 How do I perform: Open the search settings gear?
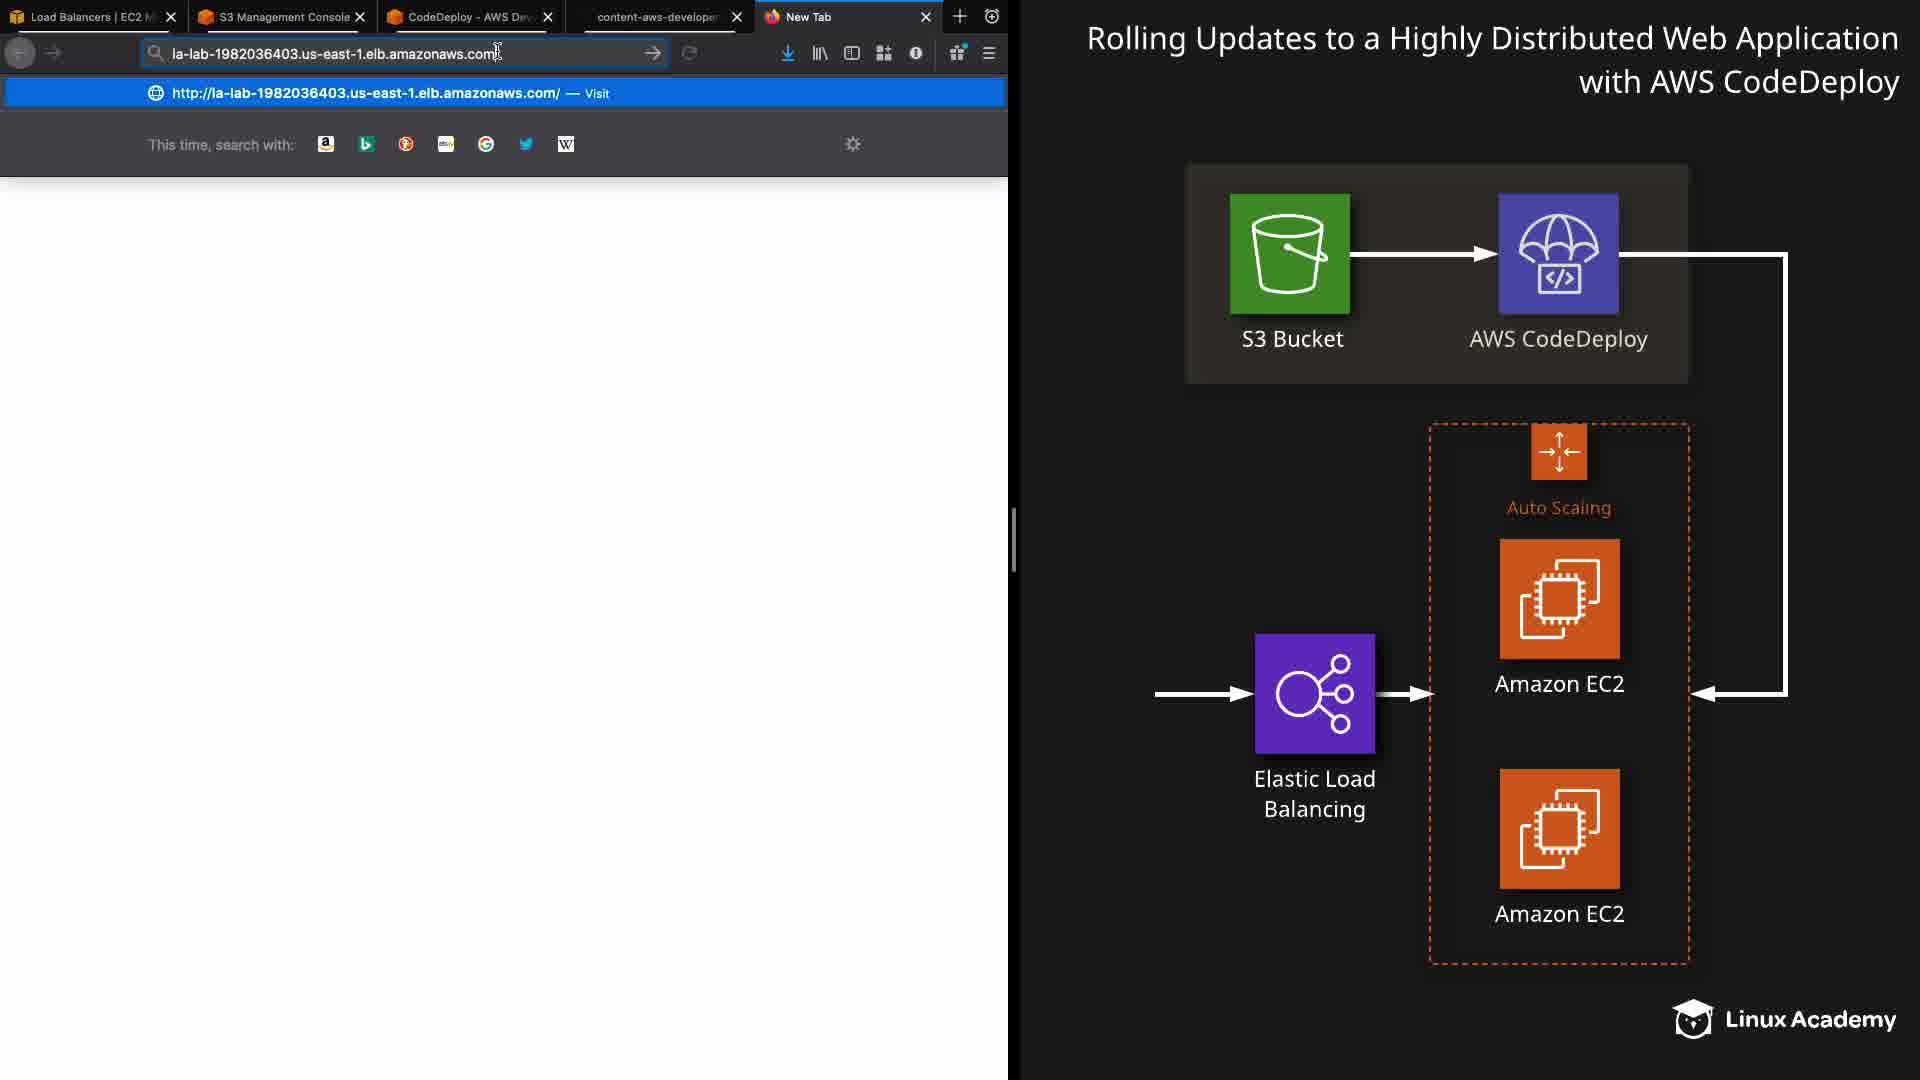[853, 144]
